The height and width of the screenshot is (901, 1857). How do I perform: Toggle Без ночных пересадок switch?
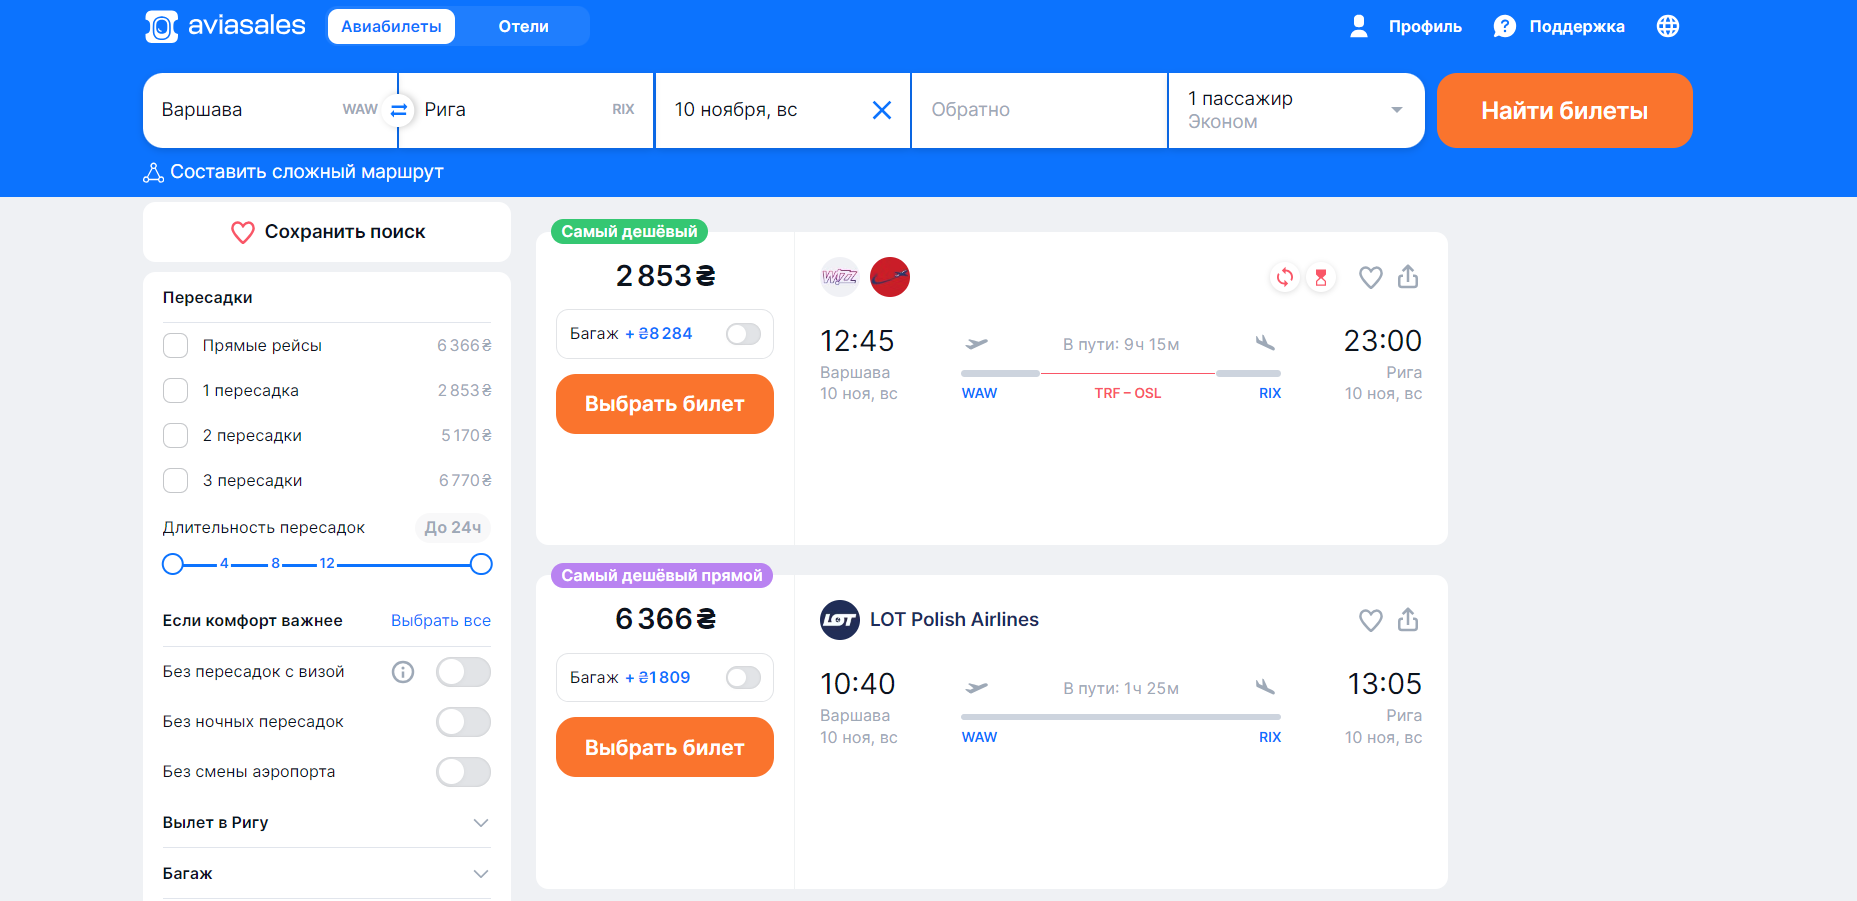(463, 722)
